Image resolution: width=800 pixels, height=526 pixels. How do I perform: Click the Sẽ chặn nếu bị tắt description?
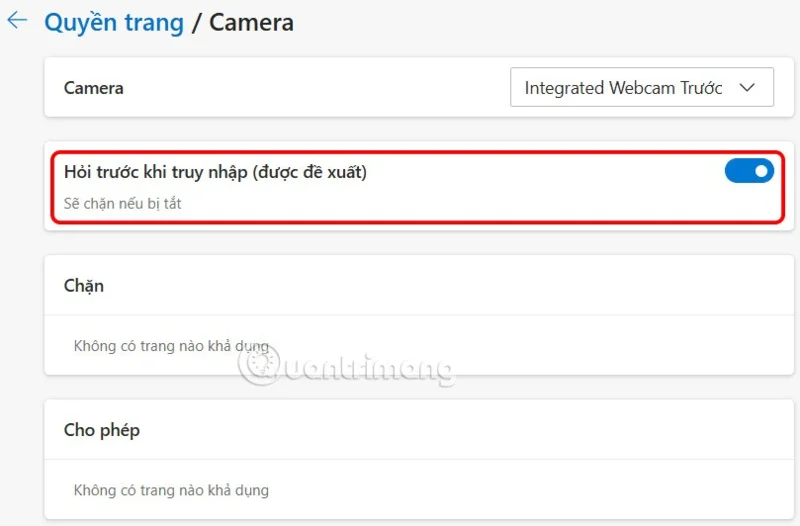122,204
